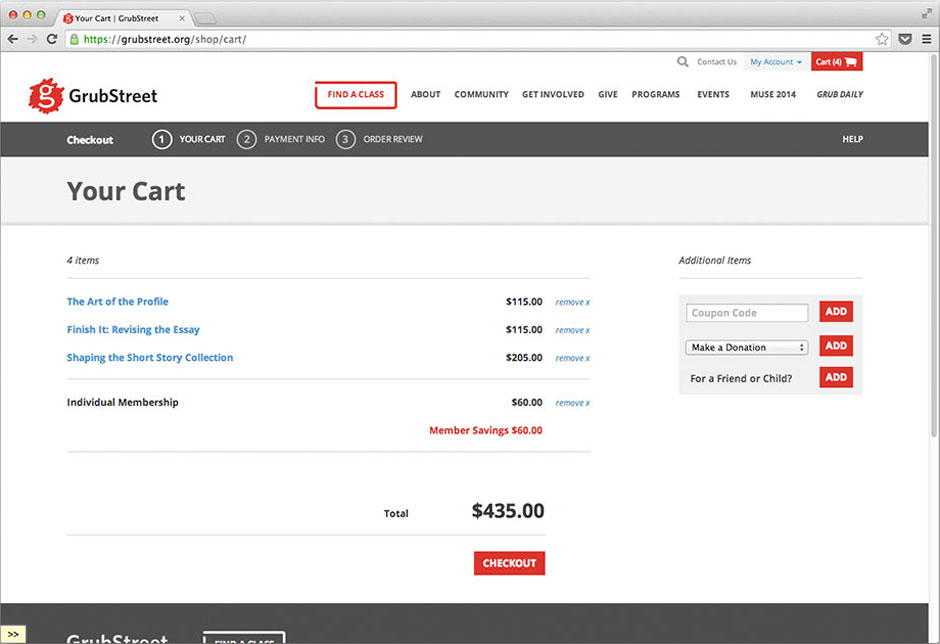The image size is (940, 644).
Task: Open the Get Involved menu
Action: pyautogui.click(x=553, y=95)
